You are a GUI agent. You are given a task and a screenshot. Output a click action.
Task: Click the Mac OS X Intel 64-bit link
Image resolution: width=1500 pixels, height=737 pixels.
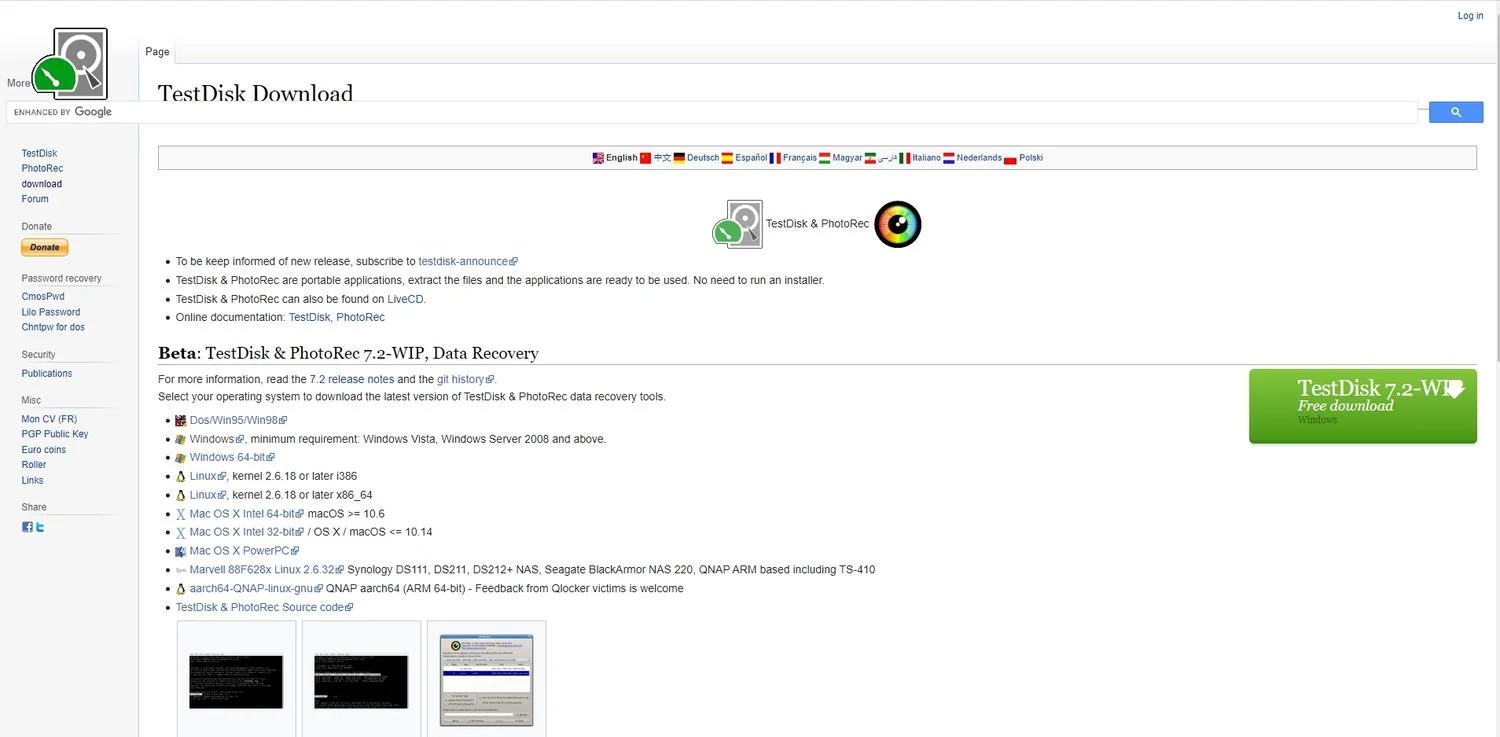pos(247,514)
